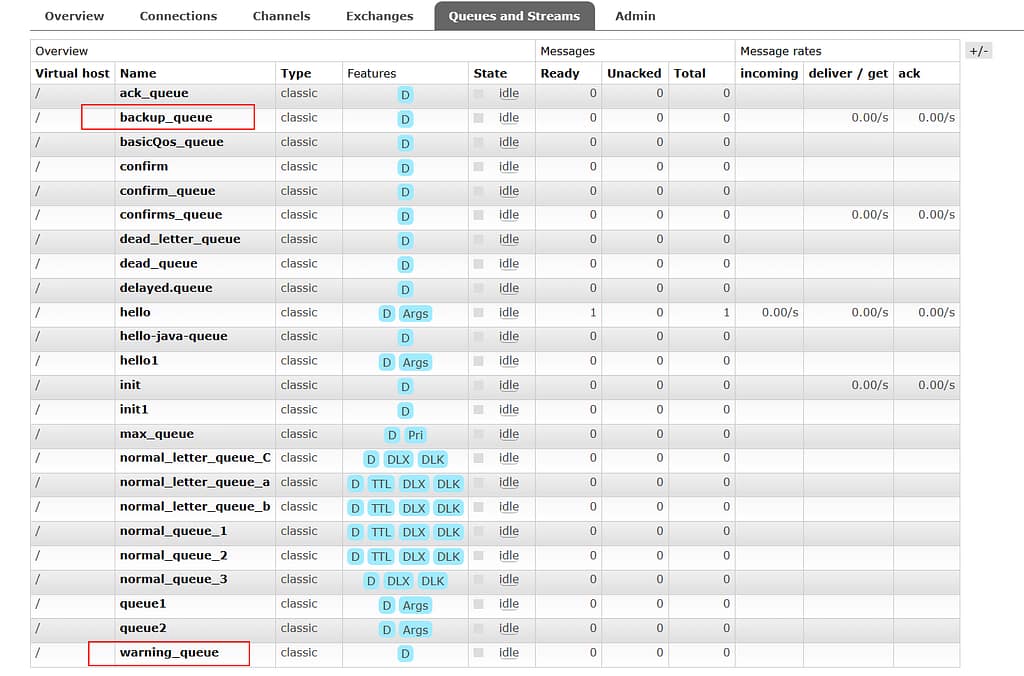Screen dimensions: 1024x676
Task: Click the state indicator box for backup_queue
Action: point(478,118)
